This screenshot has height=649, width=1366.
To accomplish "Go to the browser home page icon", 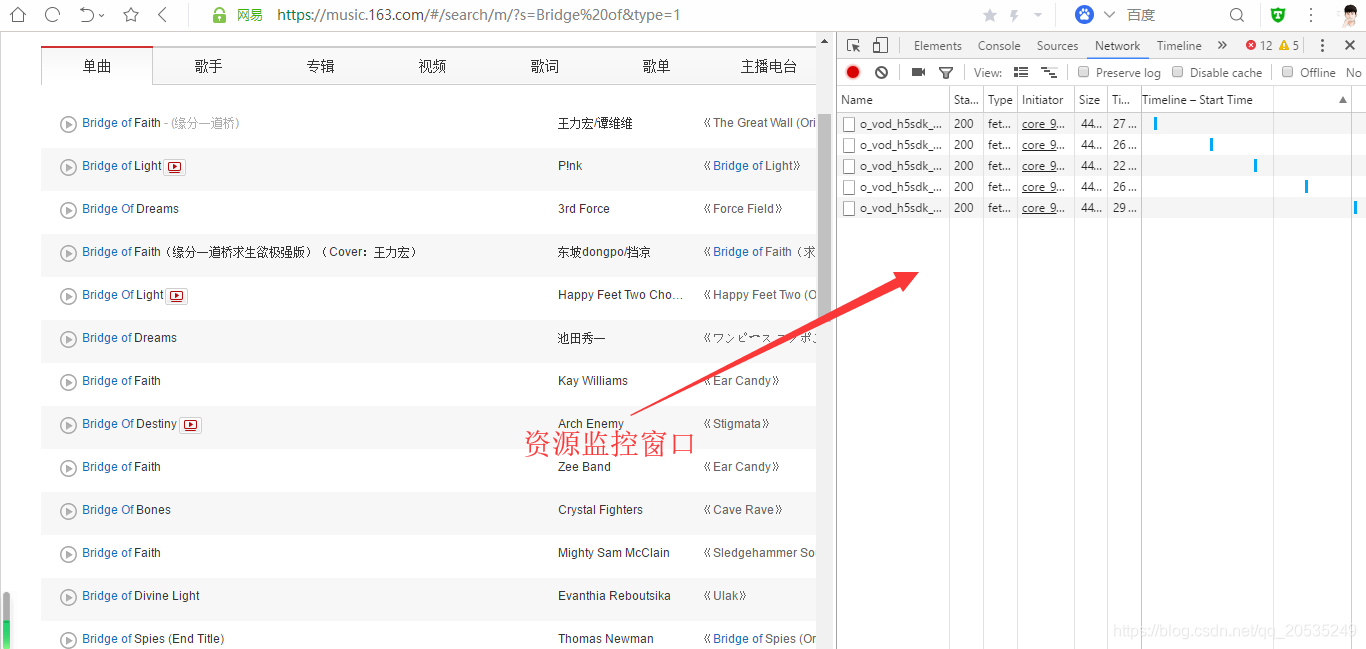I will pyautogui.click(x=18, y=15).
